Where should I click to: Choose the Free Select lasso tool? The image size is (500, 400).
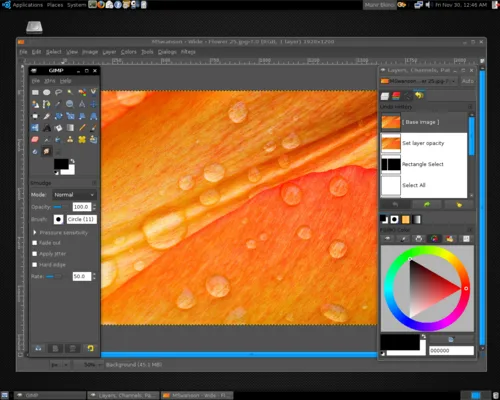tap(58, 92)
